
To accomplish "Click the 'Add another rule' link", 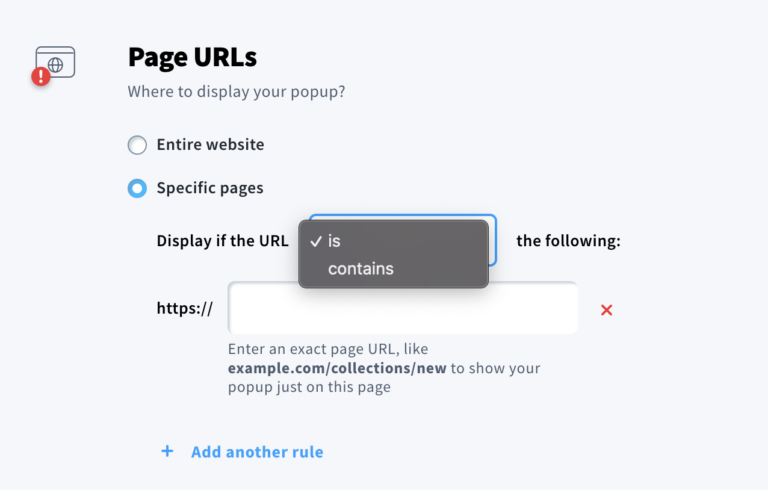I will click(257, 452).
